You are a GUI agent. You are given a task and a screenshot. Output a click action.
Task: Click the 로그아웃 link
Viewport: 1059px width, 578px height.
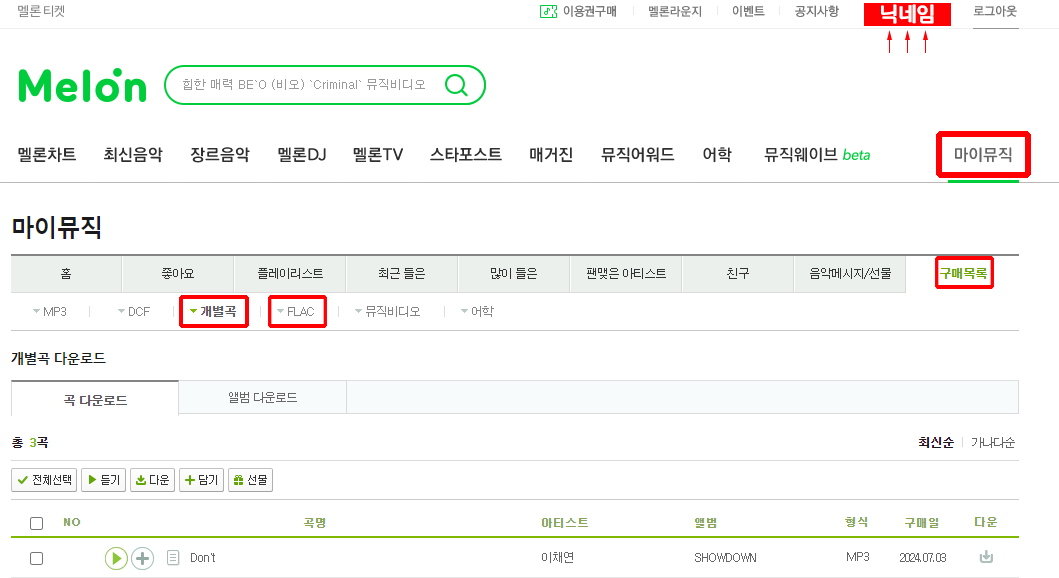pos(995,11)
